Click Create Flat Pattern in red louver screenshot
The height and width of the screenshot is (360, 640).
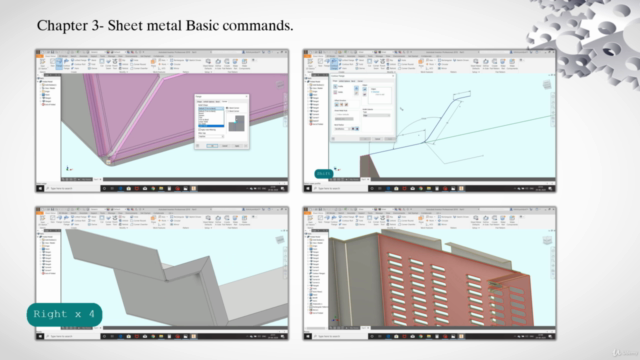pos(494,220)
